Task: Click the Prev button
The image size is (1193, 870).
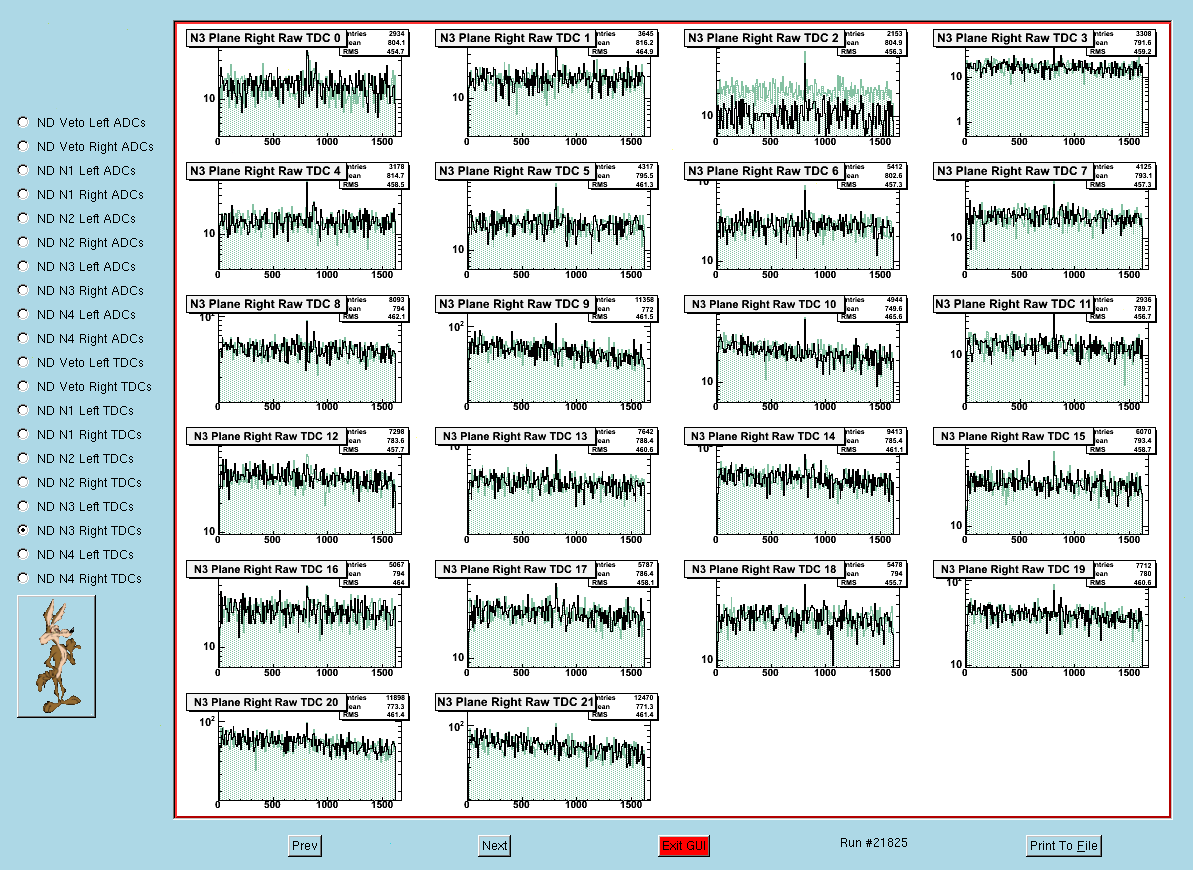Action: [304, 846]
